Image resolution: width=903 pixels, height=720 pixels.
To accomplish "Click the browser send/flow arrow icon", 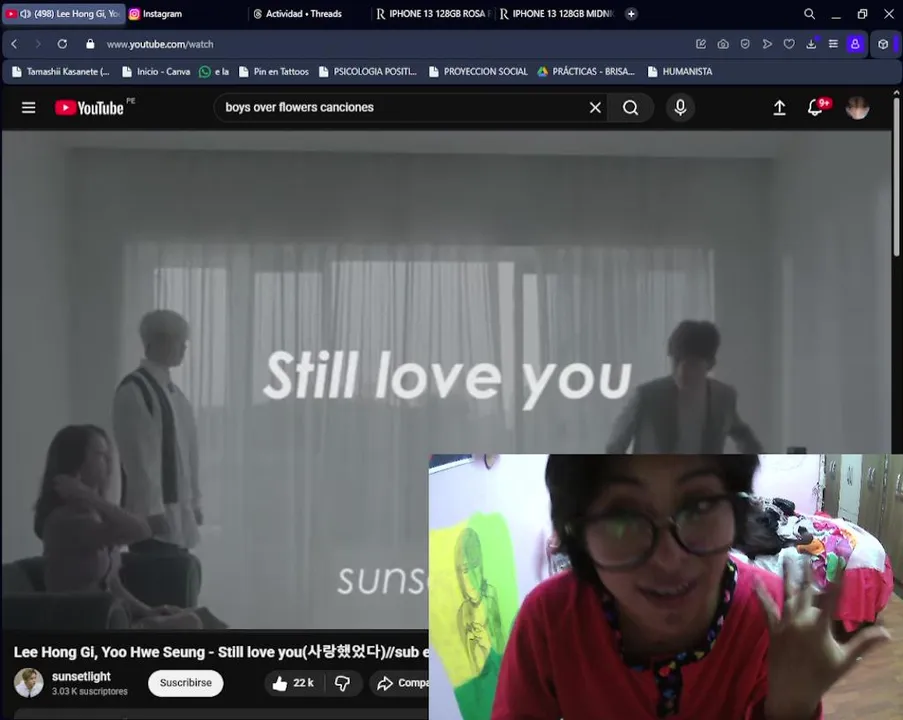I will (767, 44).
